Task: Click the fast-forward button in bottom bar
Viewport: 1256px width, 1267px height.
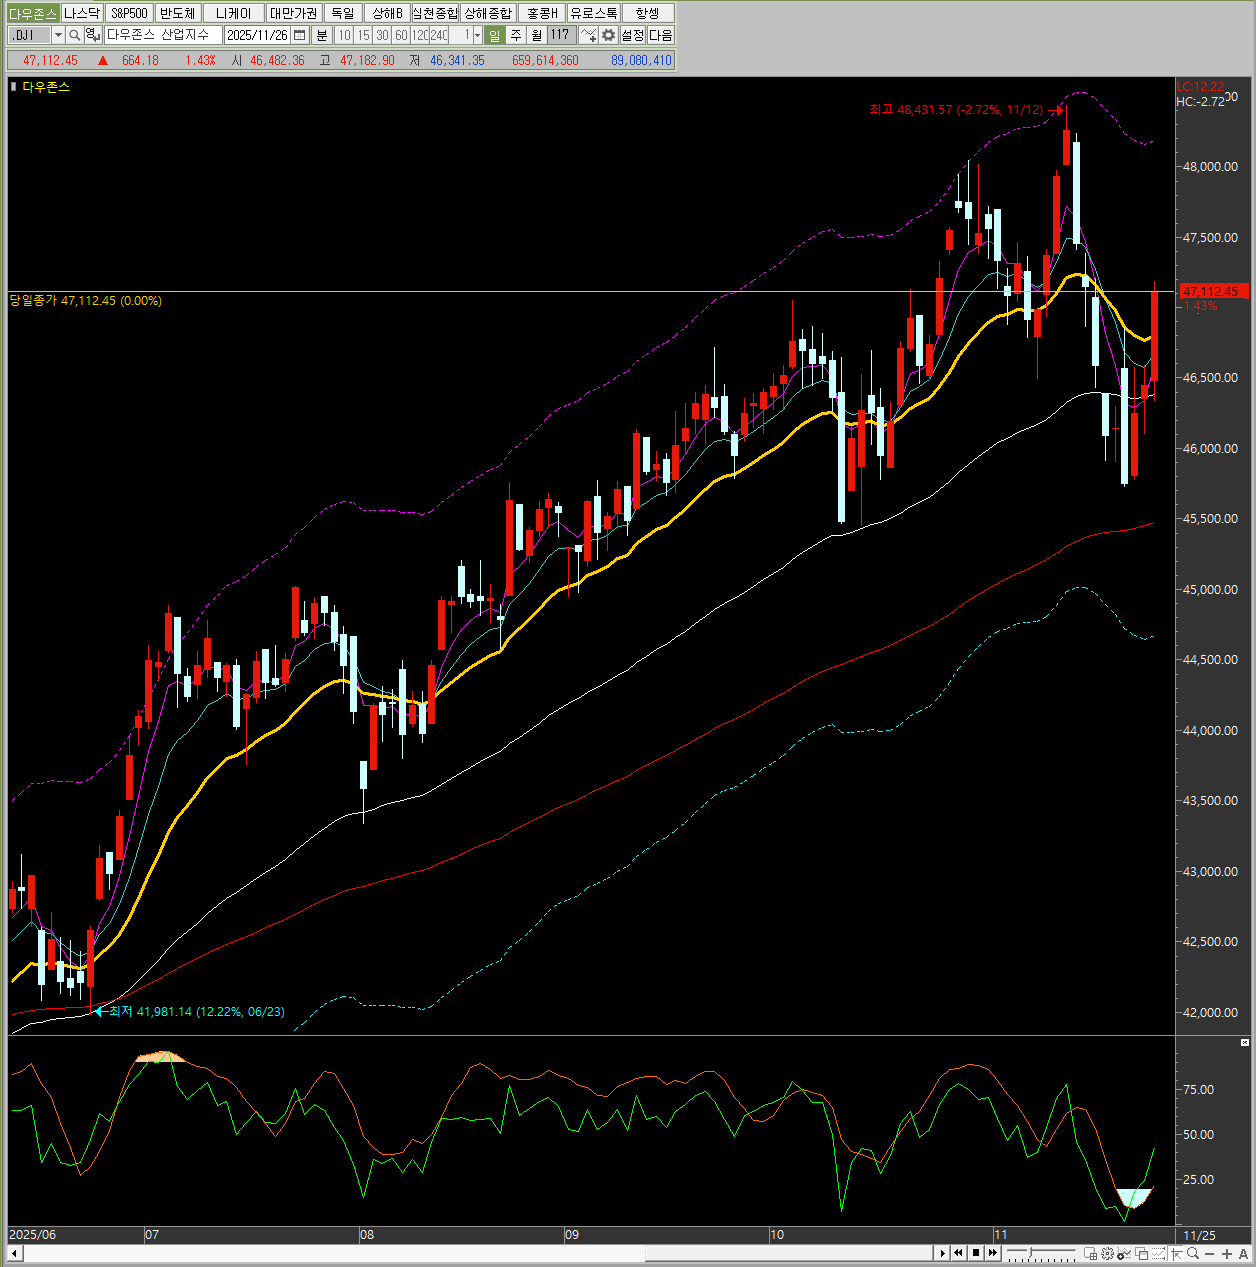Action: tap(993, 1253)
